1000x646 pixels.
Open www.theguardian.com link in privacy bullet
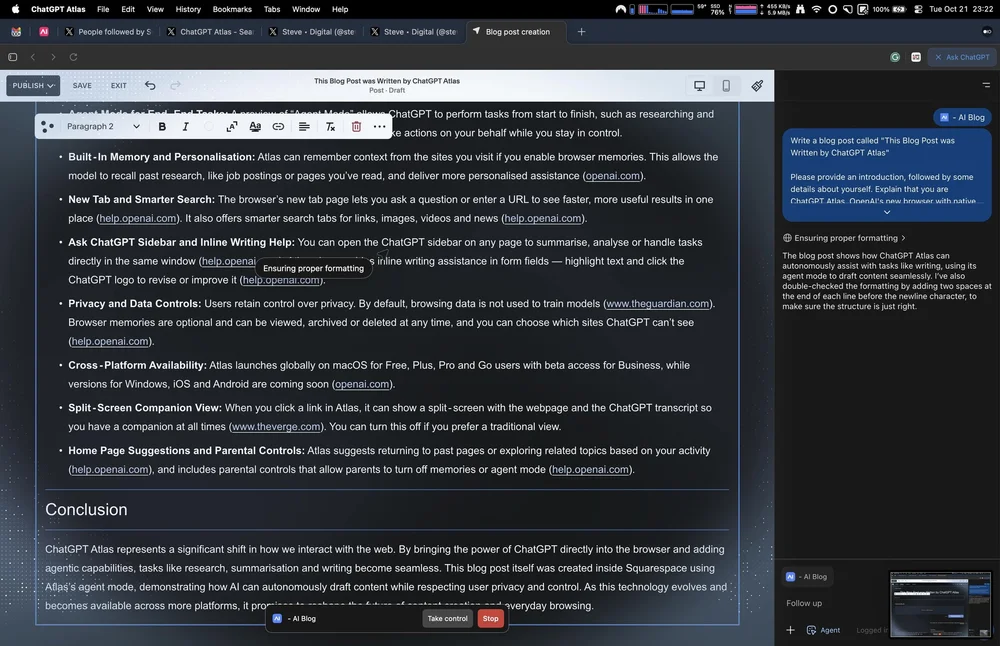[x=658, y=304]
